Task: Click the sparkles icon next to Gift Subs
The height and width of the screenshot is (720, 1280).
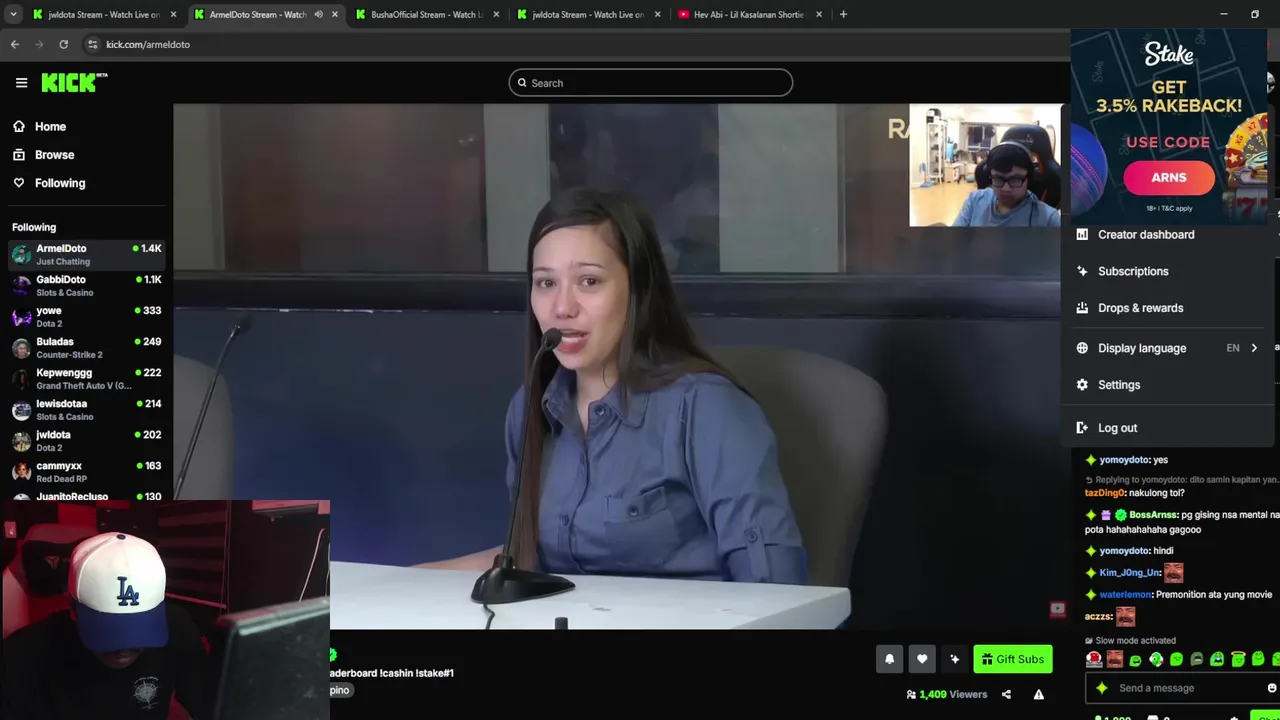Action: coord(955,659)
